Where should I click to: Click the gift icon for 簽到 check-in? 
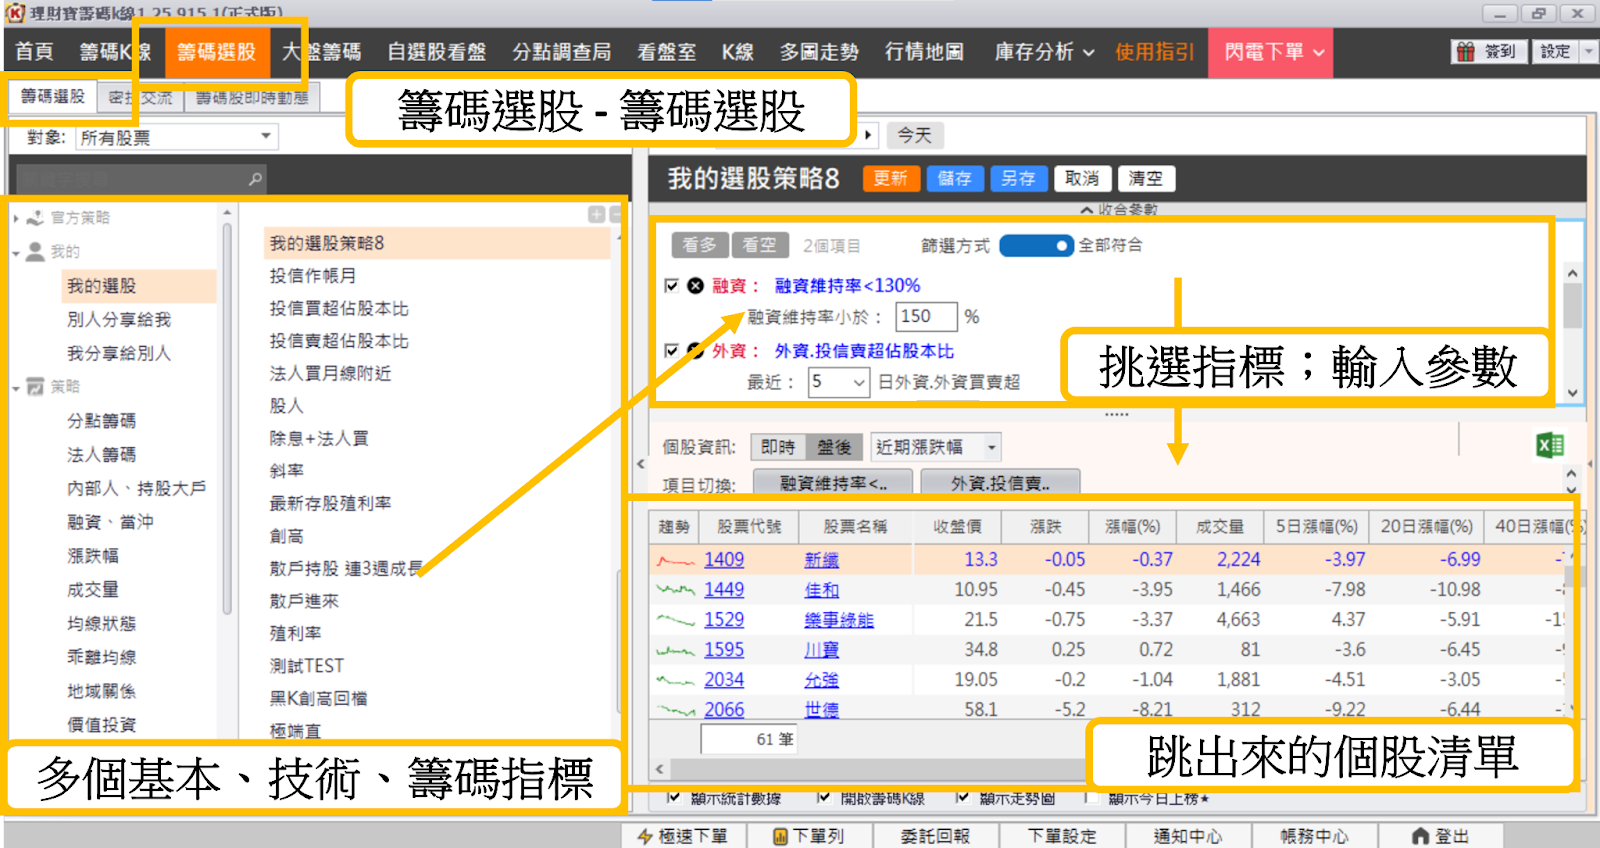coord(1465,52)
